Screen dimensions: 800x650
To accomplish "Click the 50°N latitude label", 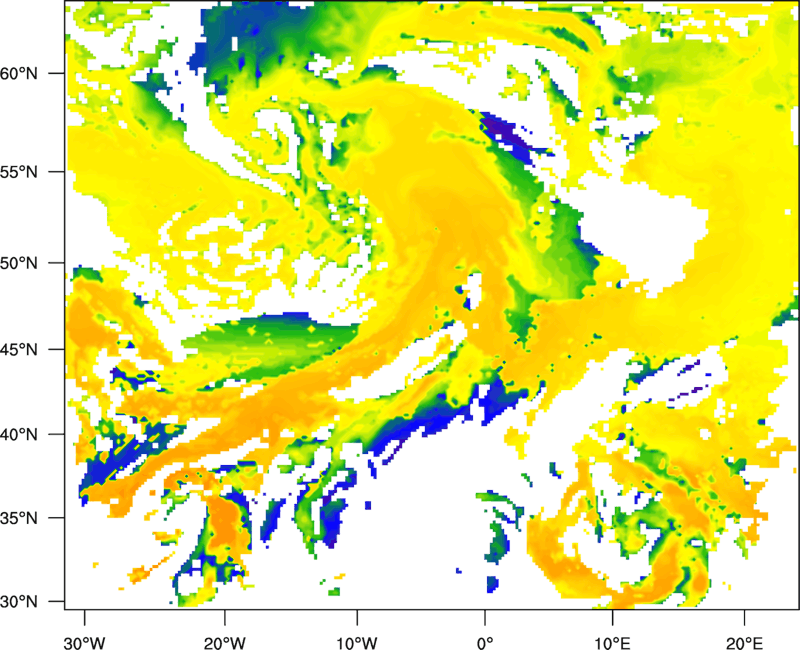I will (x=19, y=263).
